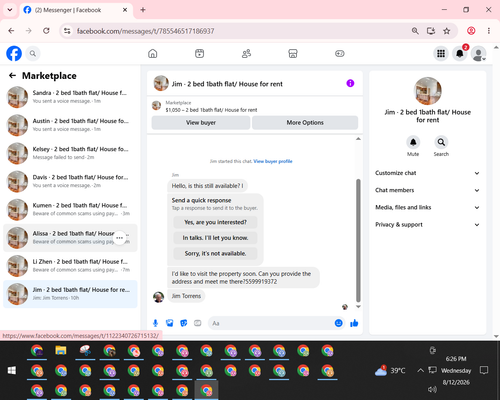The height and width of the screenshot is (400, 500).
Task: View site information icon
Action: 67,31
